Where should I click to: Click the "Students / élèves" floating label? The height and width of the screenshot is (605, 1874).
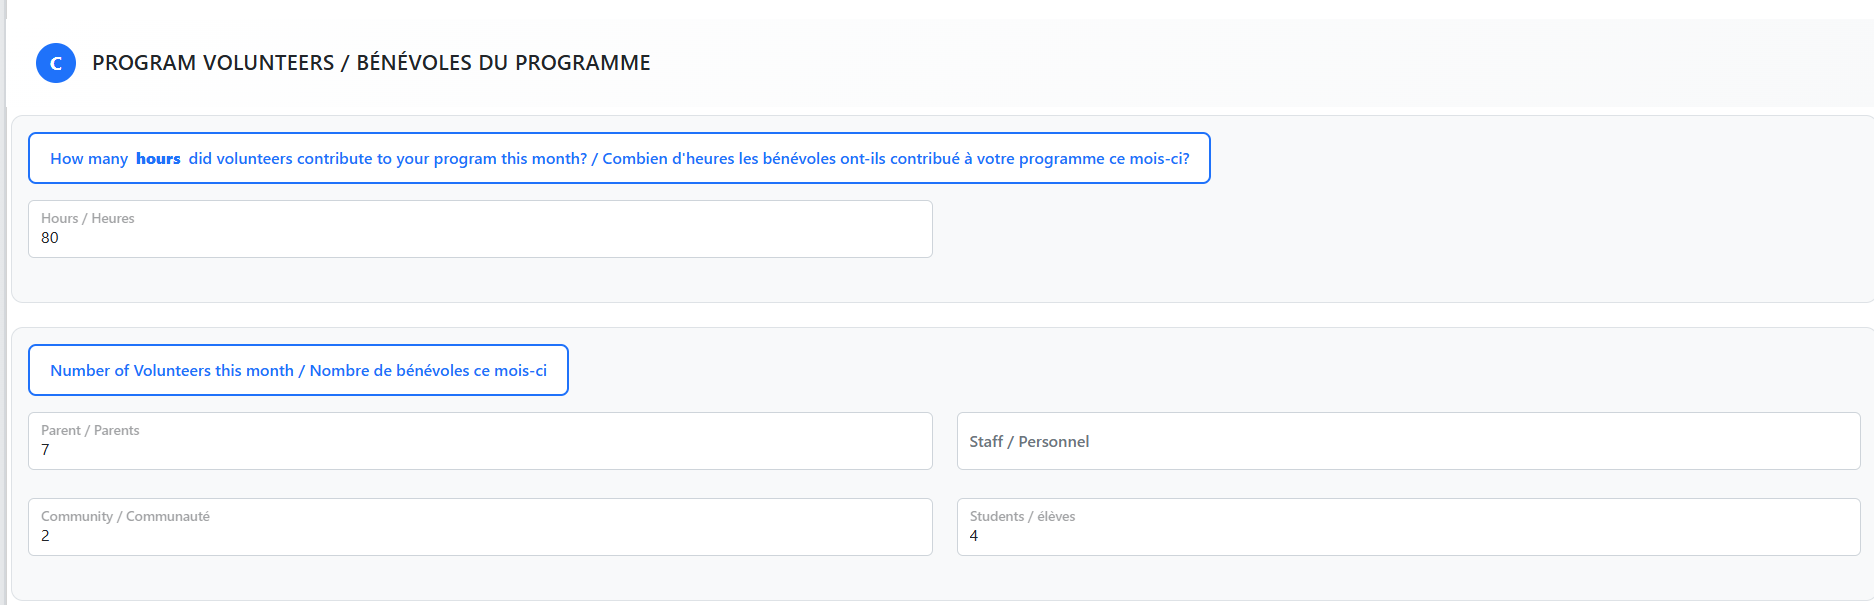1022,516
